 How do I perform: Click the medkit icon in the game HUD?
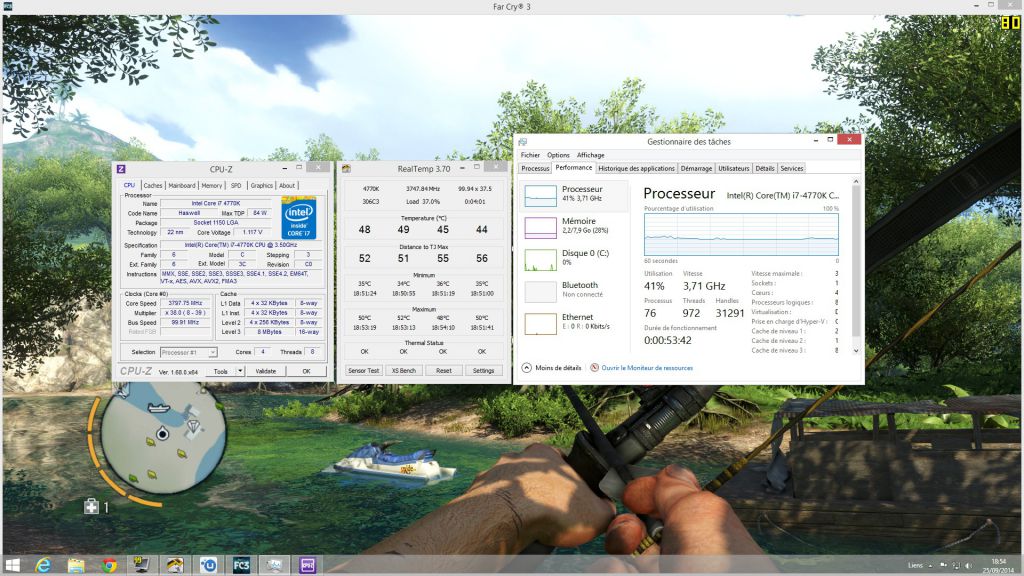click(91, 506)
